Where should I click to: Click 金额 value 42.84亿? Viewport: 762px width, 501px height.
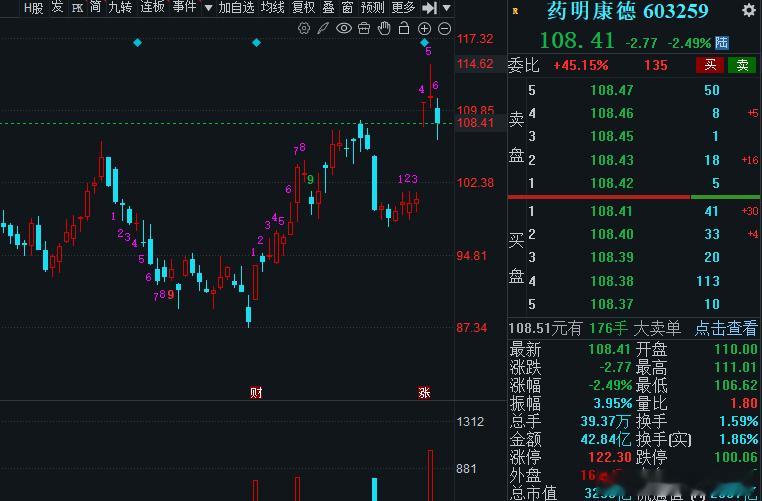pyautogui.click(x=606, y=439)
